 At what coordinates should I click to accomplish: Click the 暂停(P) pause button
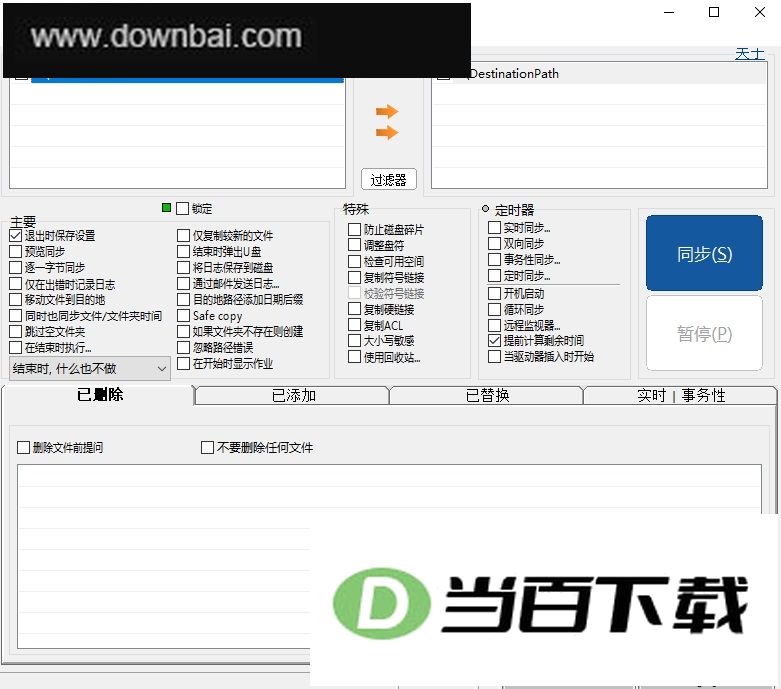[704, 333]
